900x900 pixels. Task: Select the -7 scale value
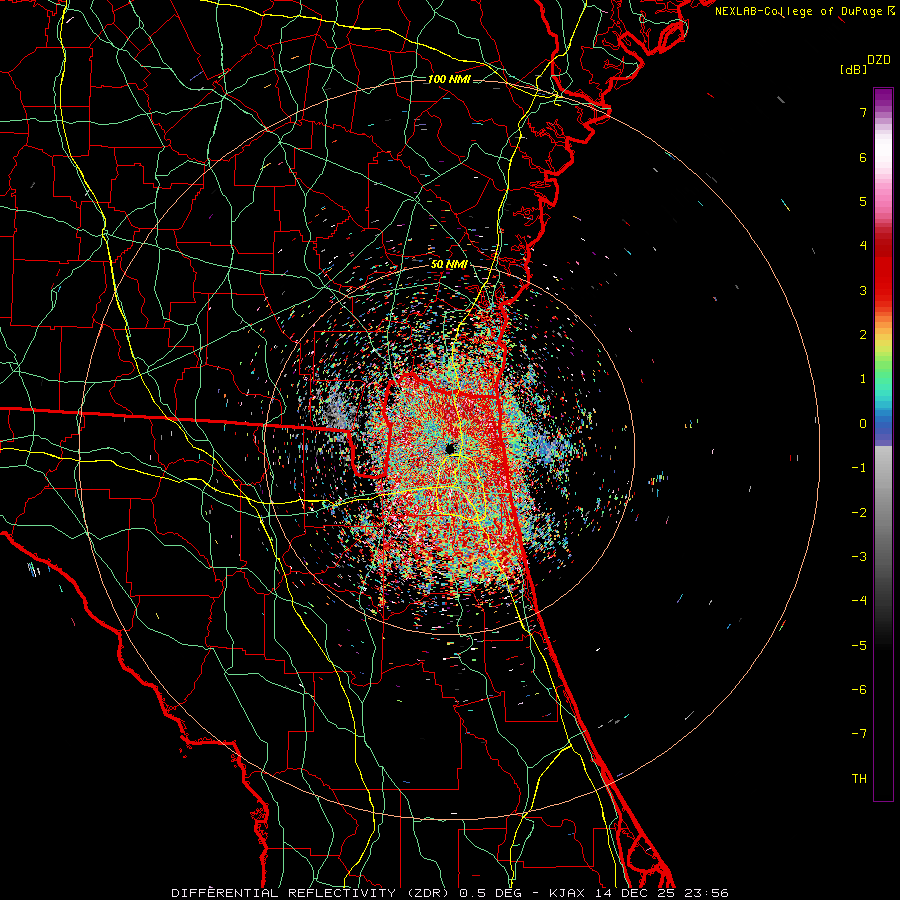(x=859, y=734)
